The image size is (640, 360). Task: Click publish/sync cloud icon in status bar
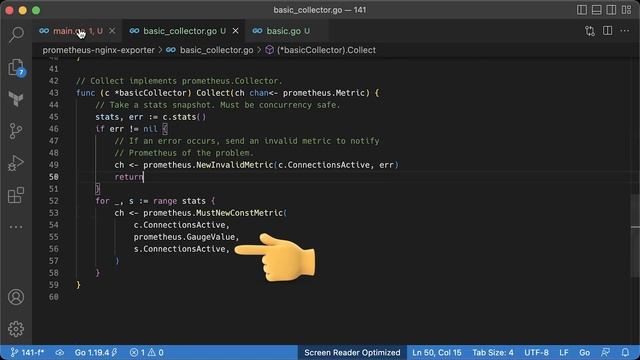point(60,353)
